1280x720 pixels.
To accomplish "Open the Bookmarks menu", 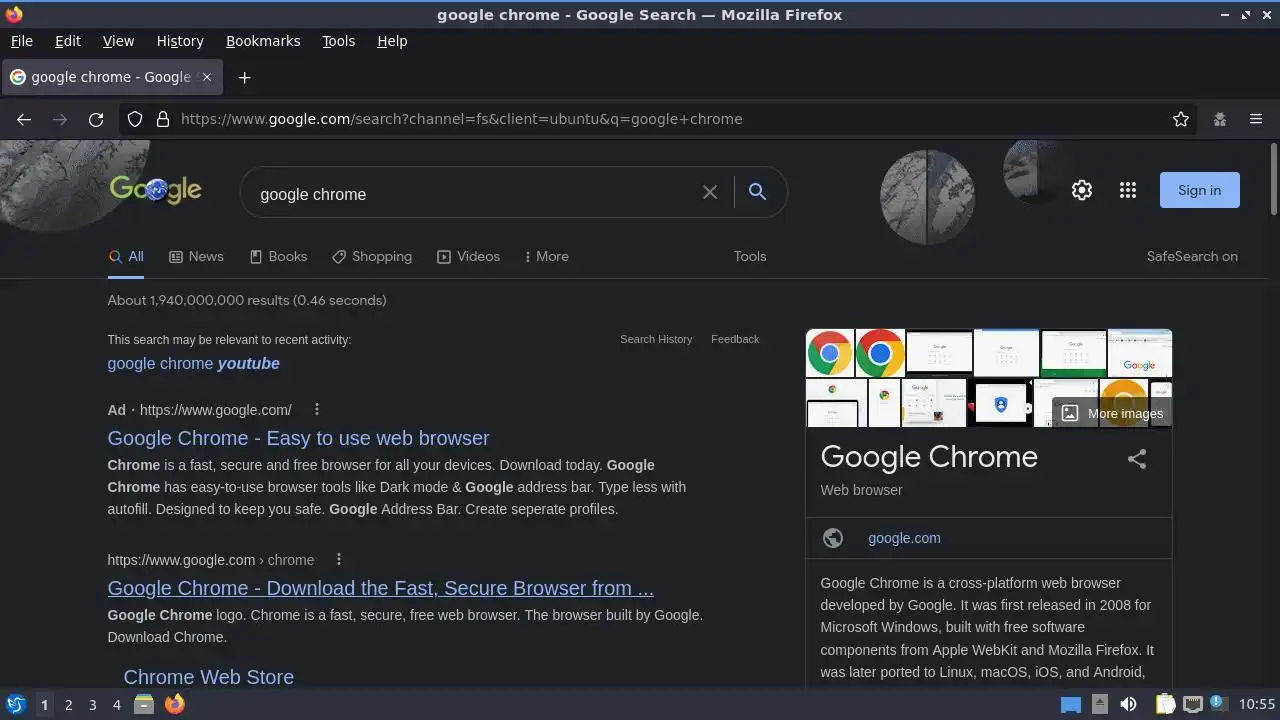I will [x=263, y=41].
